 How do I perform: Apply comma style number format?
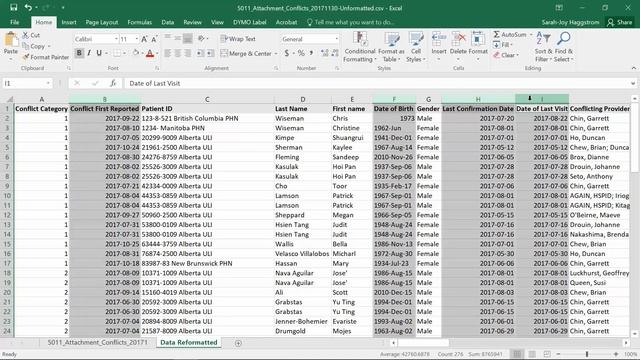[311, 53]
